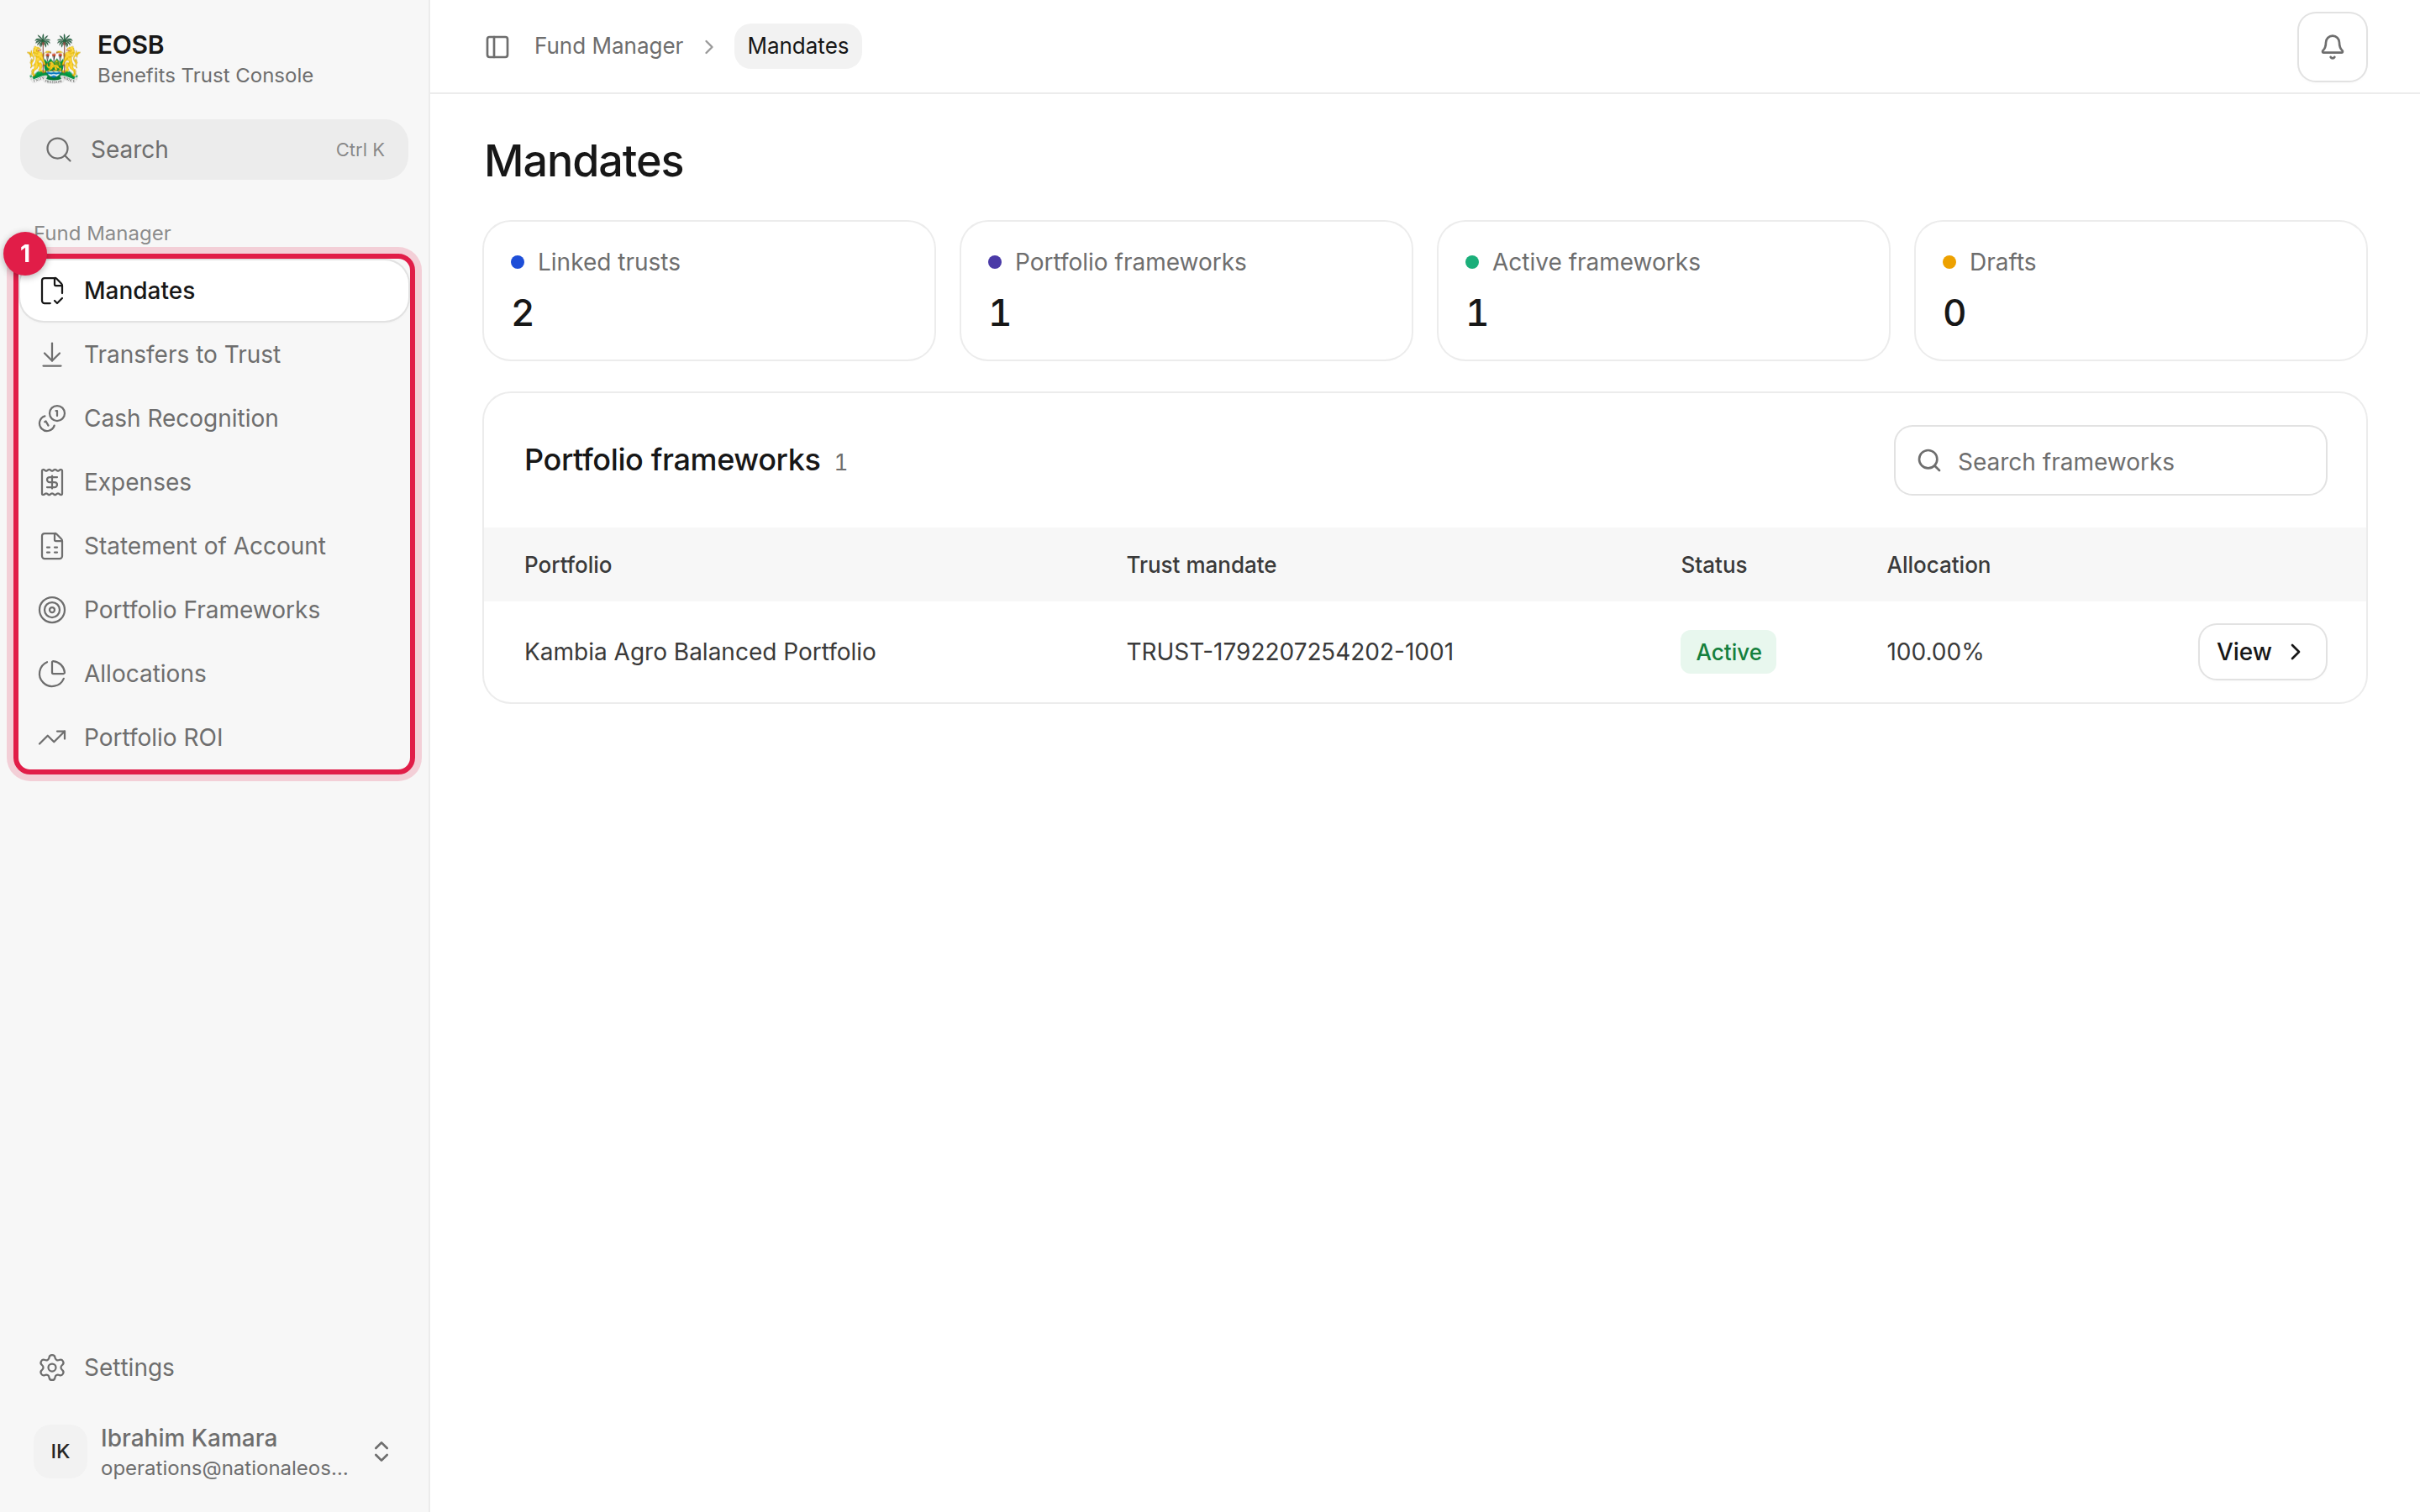Click the Search frameworks magnifier icon
The image size is (2420, 1512).
pos(1929,460)
